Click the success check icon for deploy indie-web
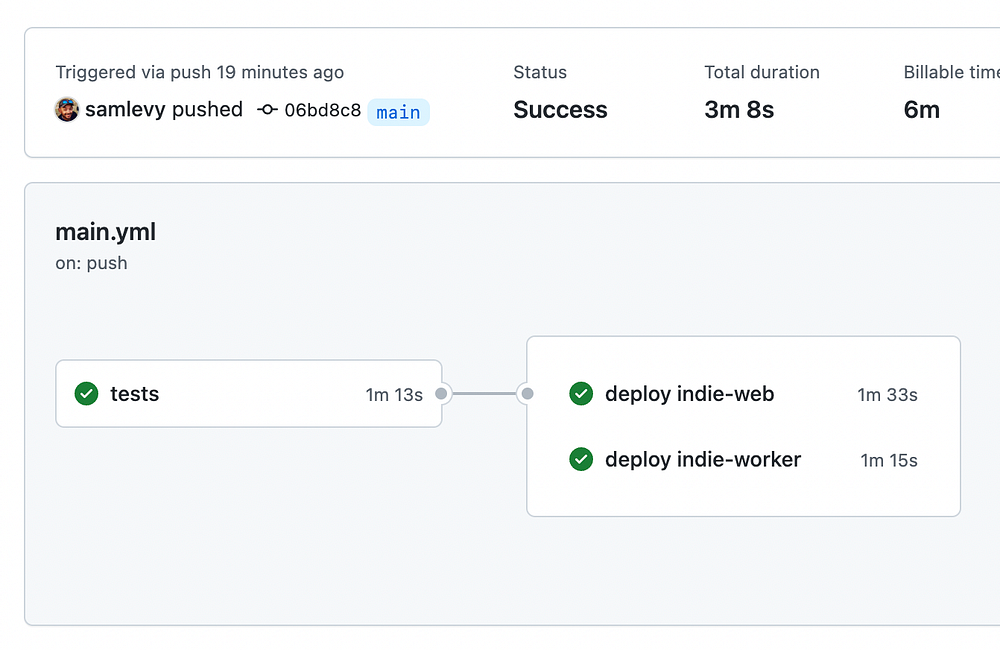 (581, 394)
